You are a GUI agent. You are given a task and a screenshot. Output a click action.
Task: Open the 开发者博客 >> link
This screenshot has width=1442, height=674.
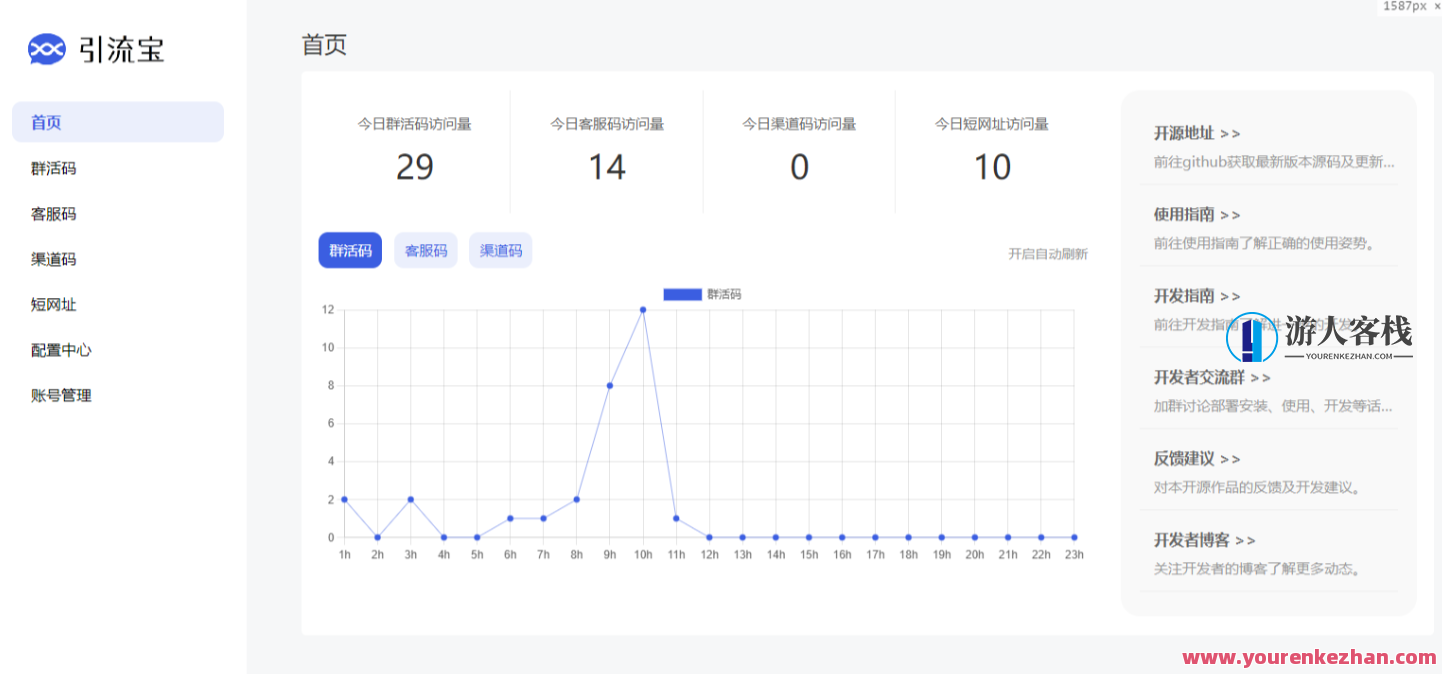[1204, 540]
